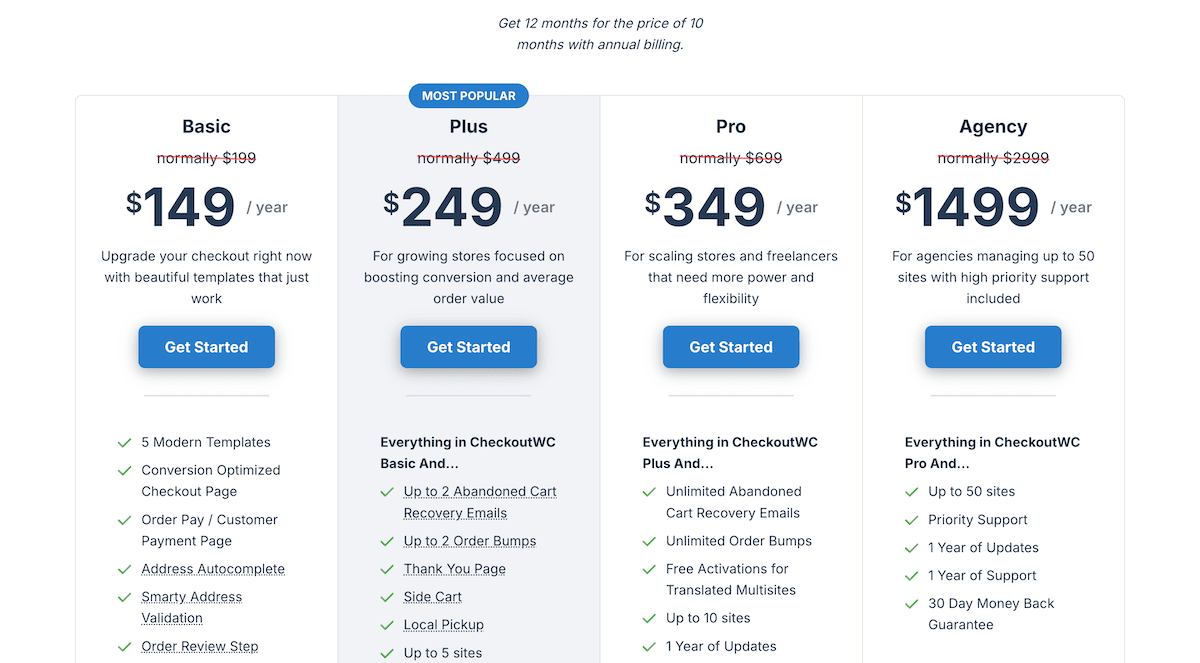Click Get Started under Basic plan
The width and height of the screenshot is (1200, 663).
point(206,347)
